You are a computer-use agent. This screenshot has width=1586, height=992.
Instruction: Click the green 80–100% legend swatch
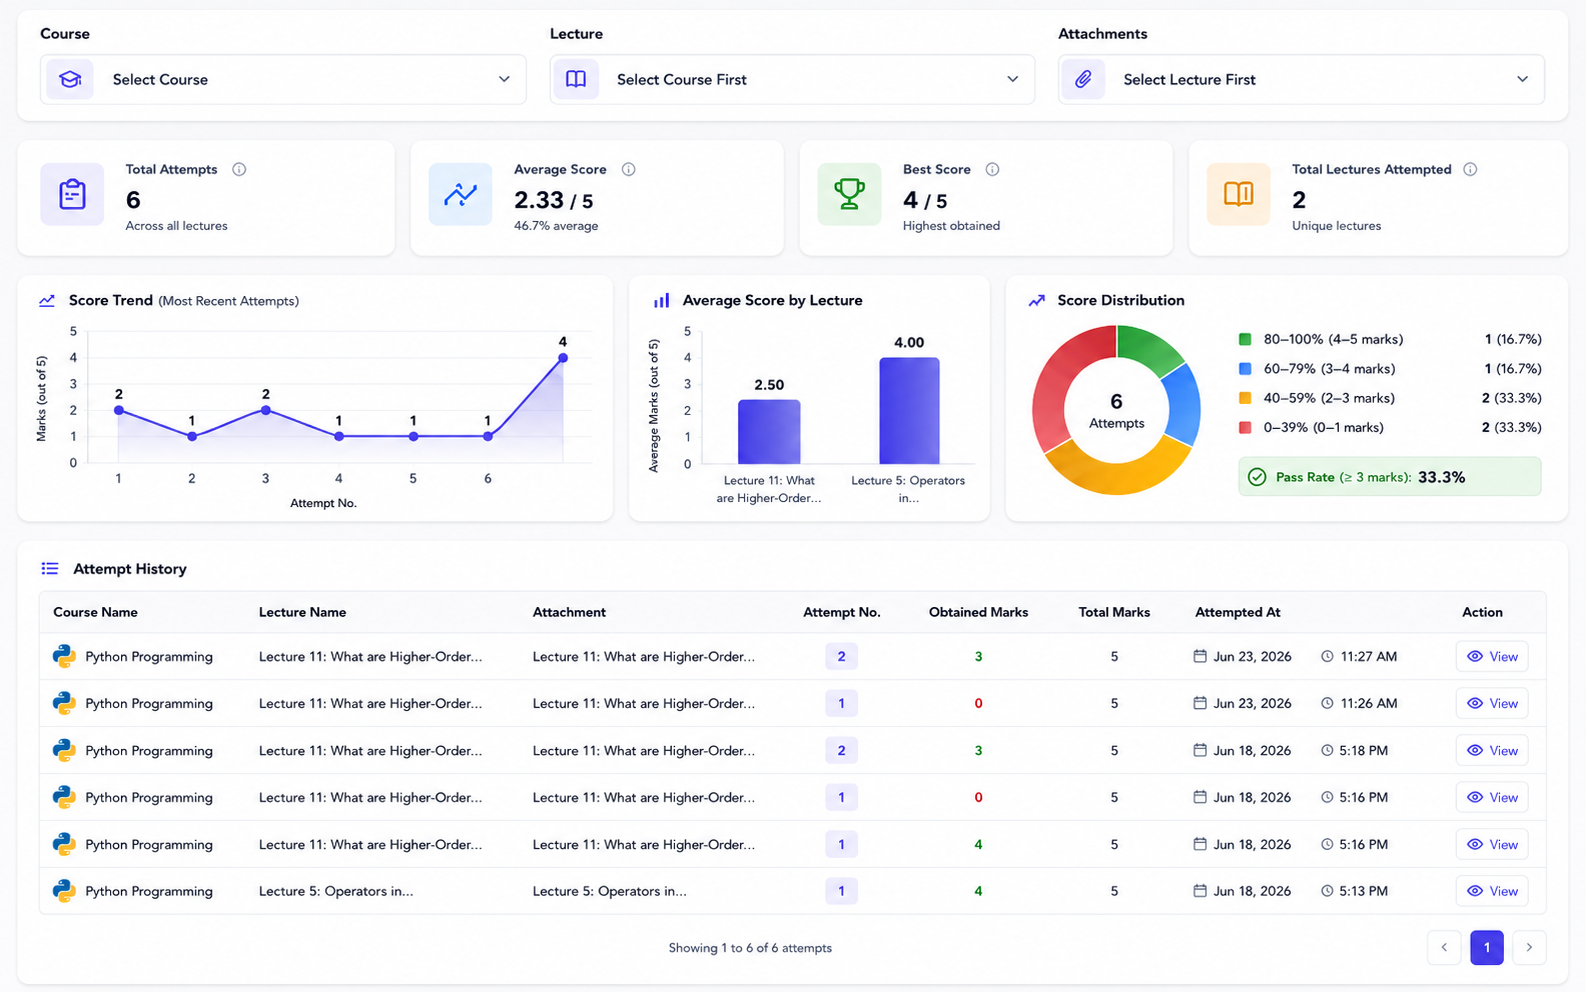[x=1245, y=339]
